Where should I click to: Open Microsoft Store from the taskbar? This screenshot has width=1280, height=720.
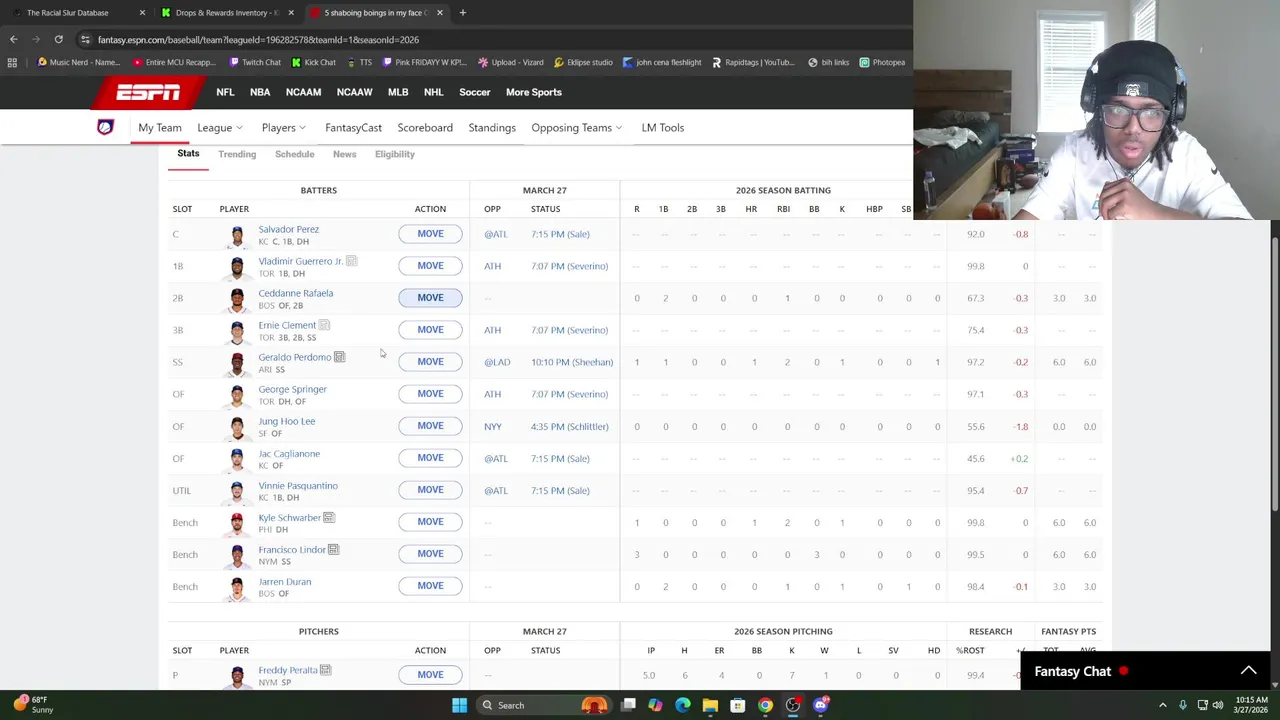point(738,705)
